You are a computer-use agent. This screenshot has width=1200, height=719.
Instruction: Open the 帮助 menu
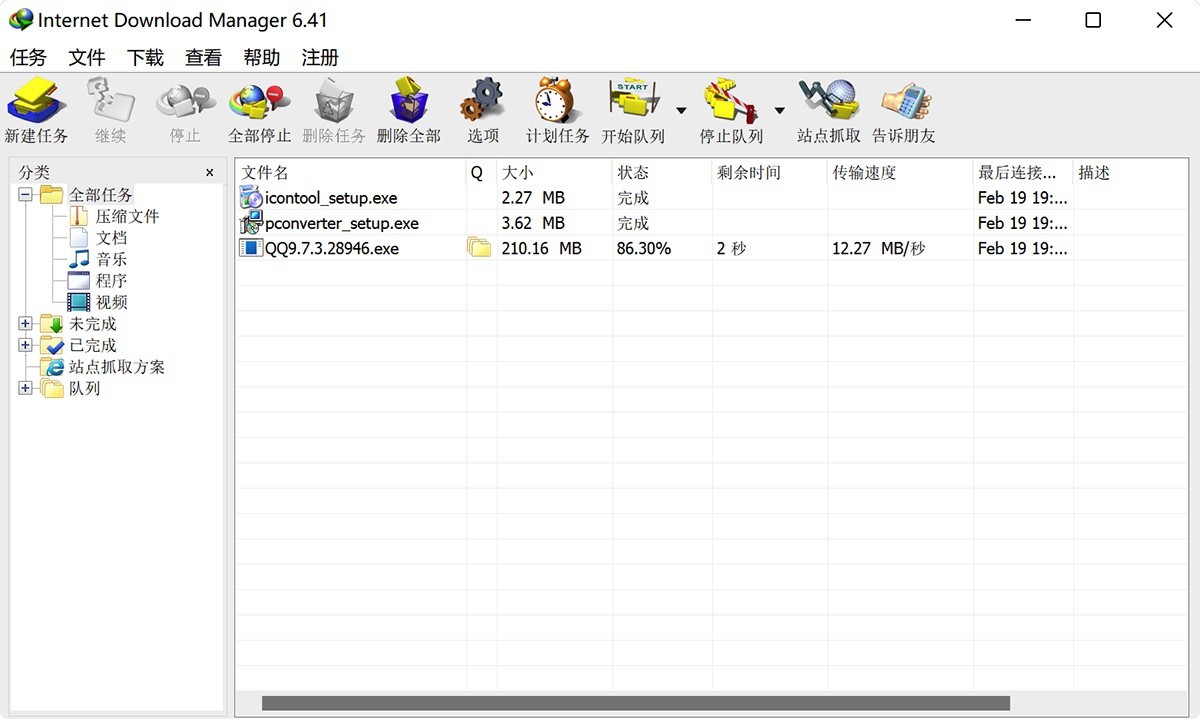click(x=261, y=57)
